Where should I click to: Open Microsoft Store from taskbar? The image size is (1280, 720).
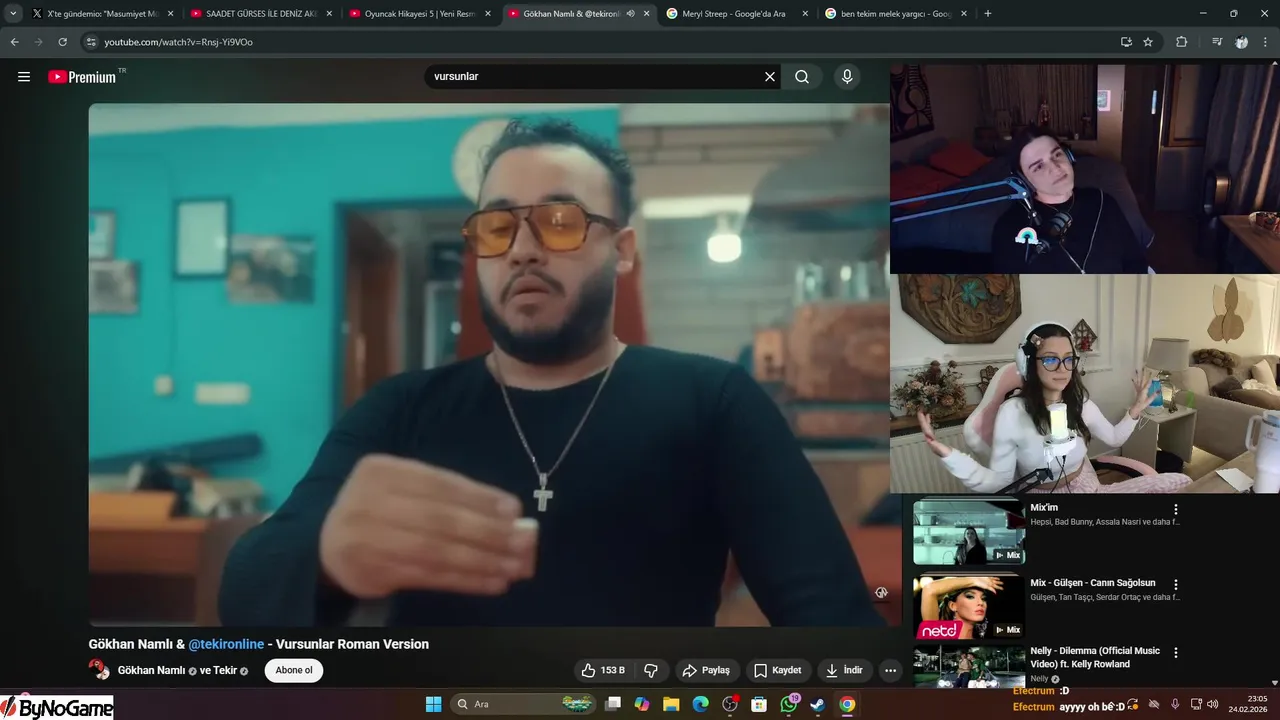click(x=759, y=704)
